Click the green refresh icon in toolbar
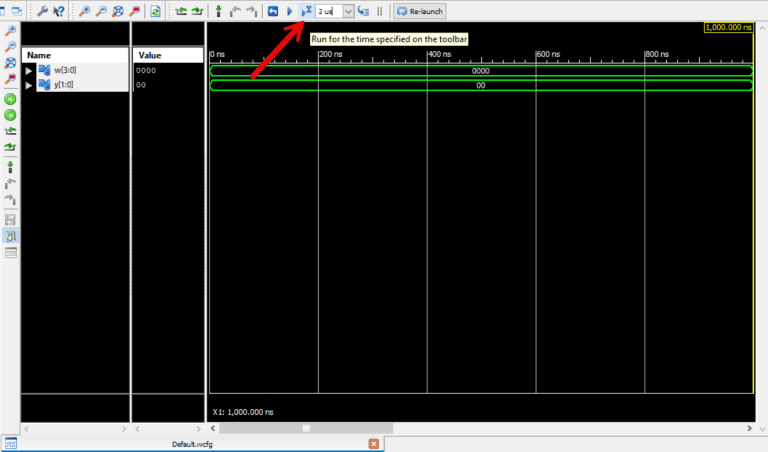 tap(155, 11)
